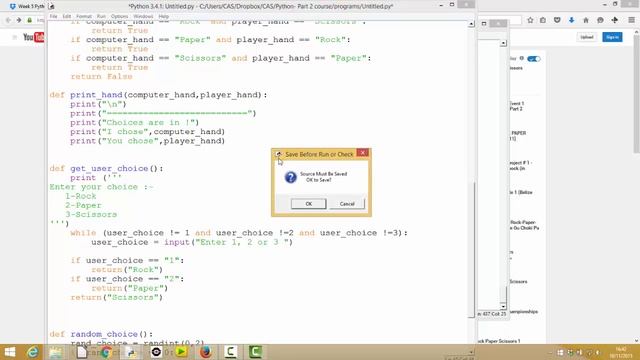The height and width of the screenshot is (360, 640).
Task: Launch Internet Explorer from taskbar
Action: pyautogui.click(x=33, y=352)
